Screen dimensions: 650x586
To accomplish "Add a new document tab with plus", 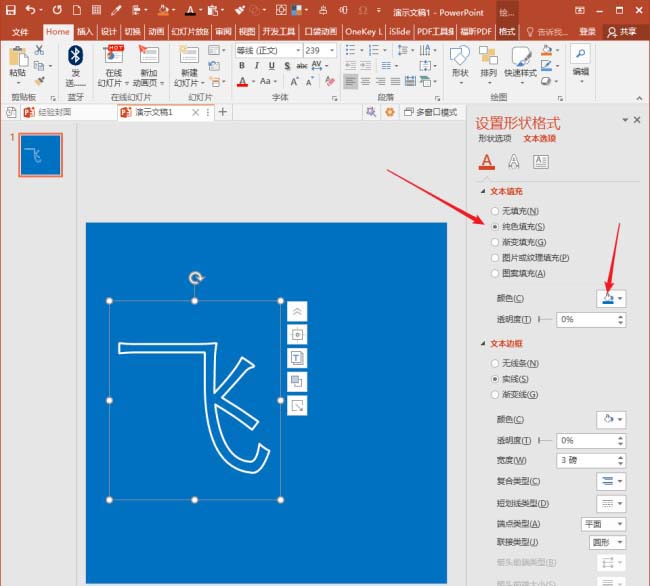I will tap(223, 112).
